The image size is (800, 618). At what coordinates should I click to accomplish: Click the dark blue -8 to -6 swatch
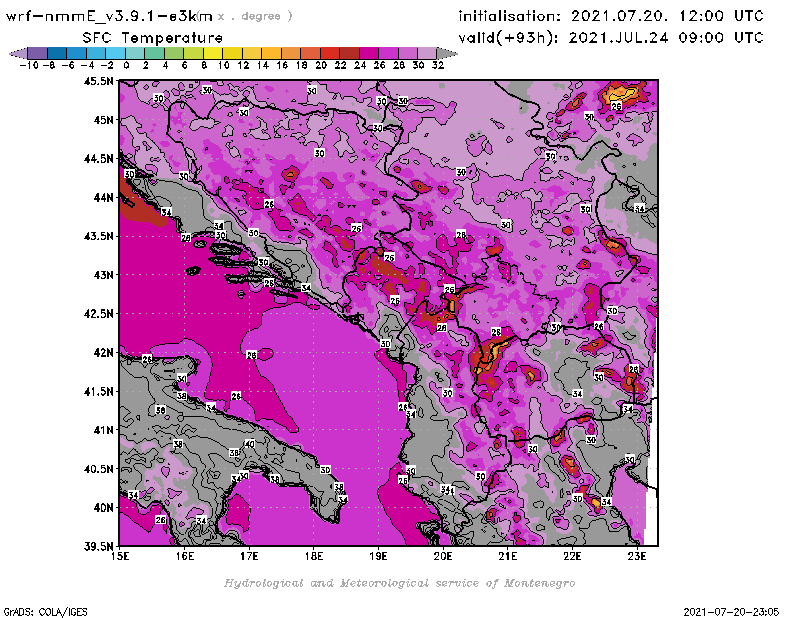tap(57, 54)
